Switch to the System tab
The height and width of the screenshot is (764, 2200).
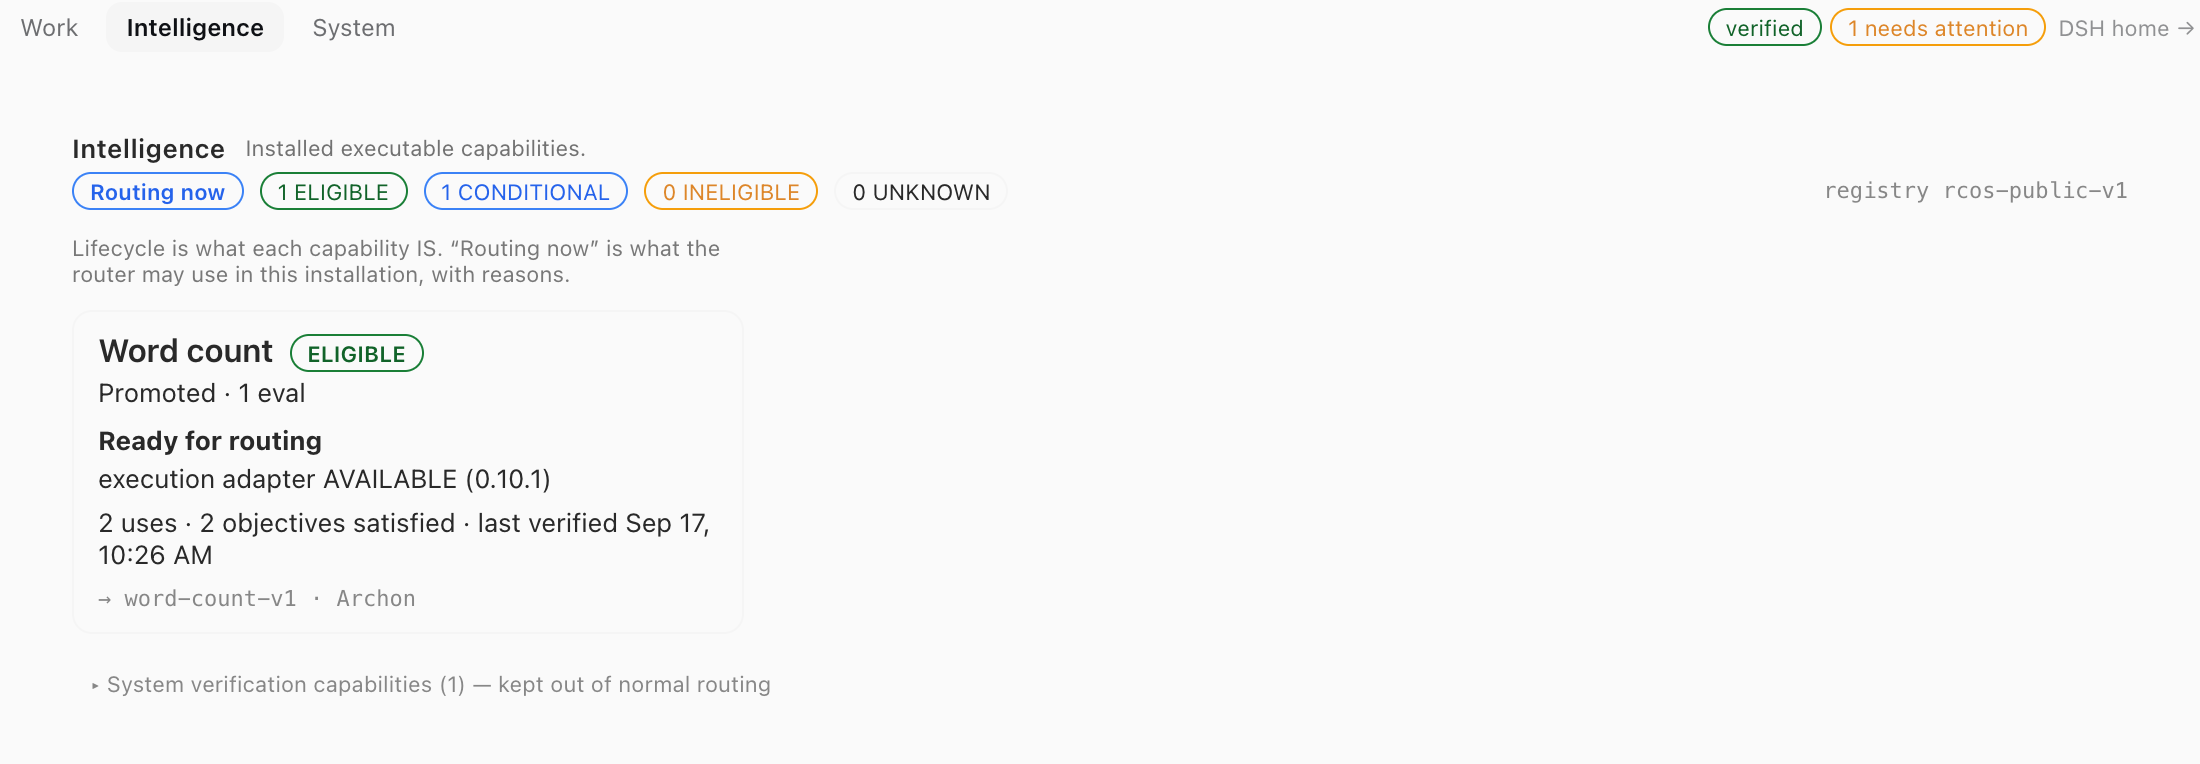click(354, 28)
